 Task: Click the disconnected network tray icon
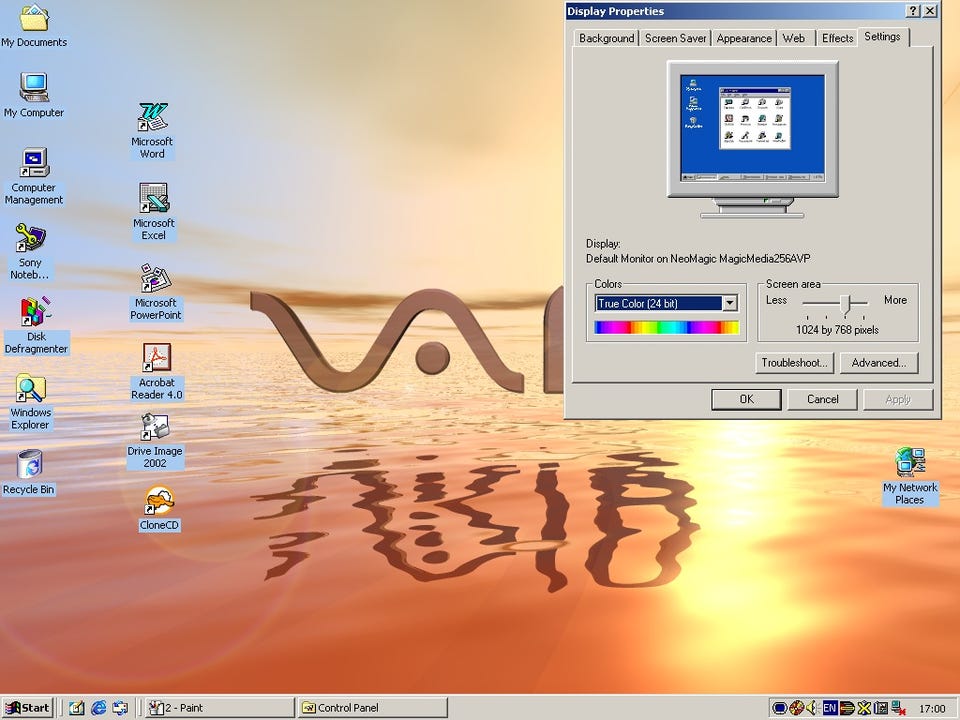click(899, 708)
